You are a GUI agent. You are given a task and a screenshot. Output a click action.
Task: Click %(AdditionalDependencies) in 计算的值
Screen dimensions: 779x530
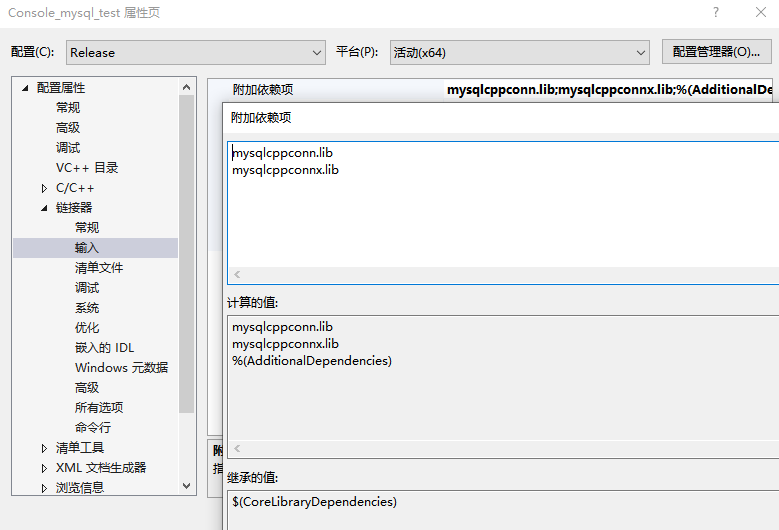pyautogui.click(x=312, y=361)
